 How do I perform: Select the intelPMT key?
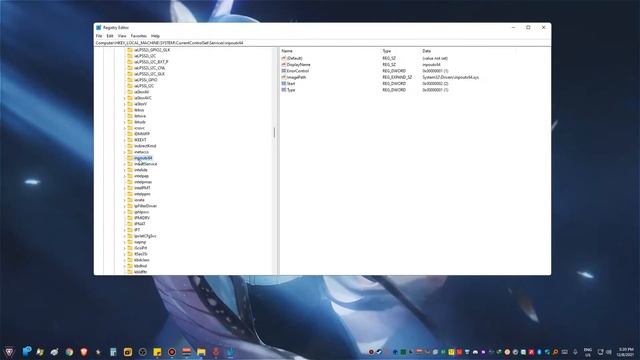(x=142, y=188)
